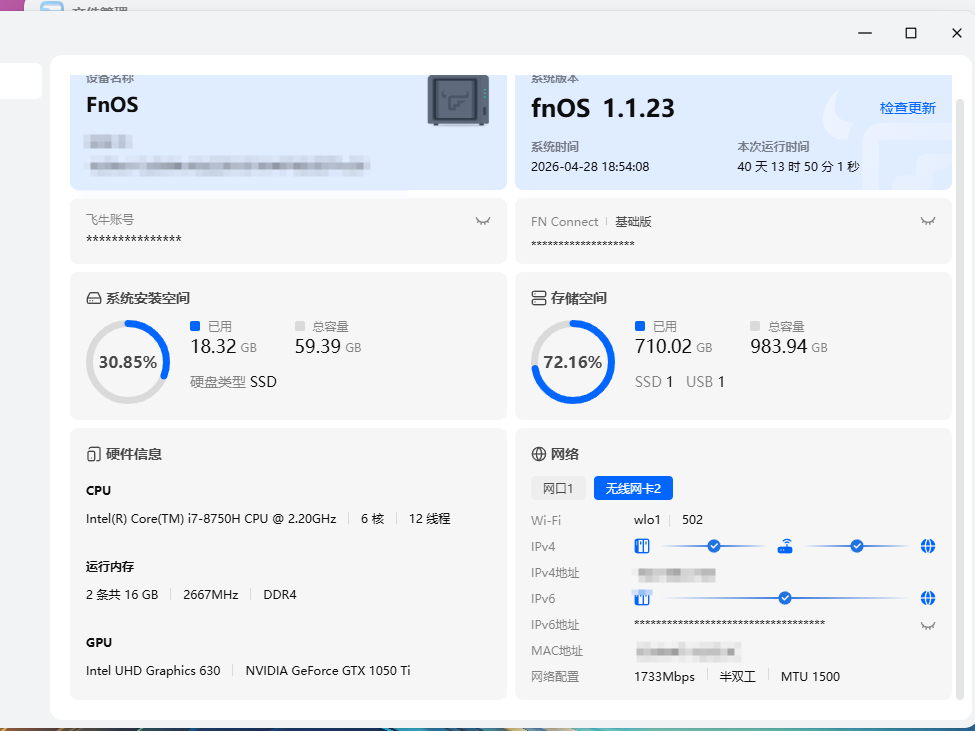Click the hardware info icon beside 硬件信息
Viewport: 975px width, 731px height.
[93, 454]
